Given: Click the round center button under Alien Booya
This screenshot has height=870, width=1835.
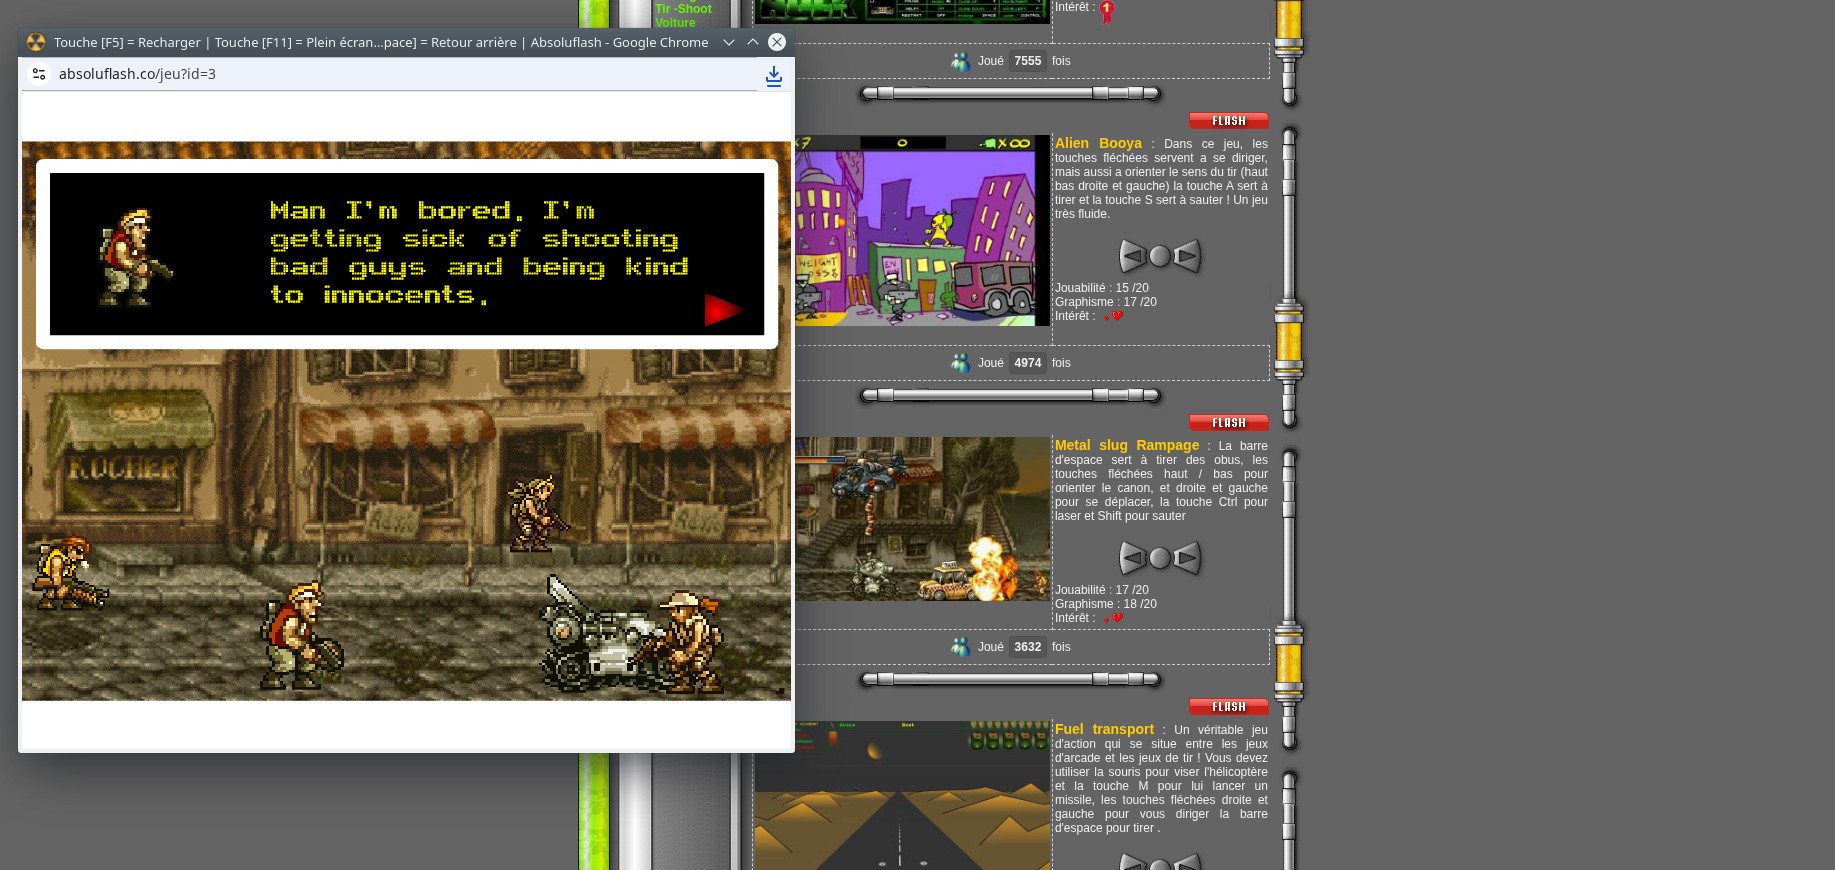Looking at the screenshot, I should click(x=1159, y=257).
